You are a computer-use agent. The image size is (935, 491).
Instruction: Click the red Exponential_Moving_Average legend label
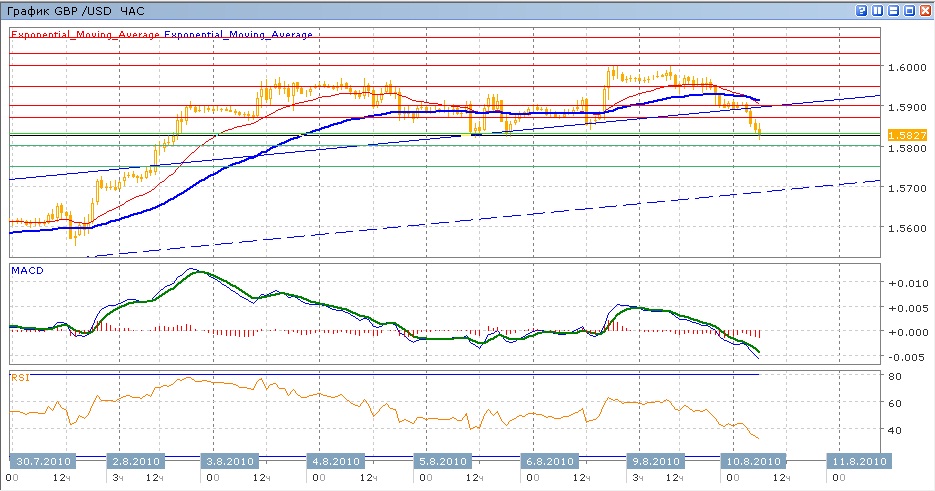[85, 34]
